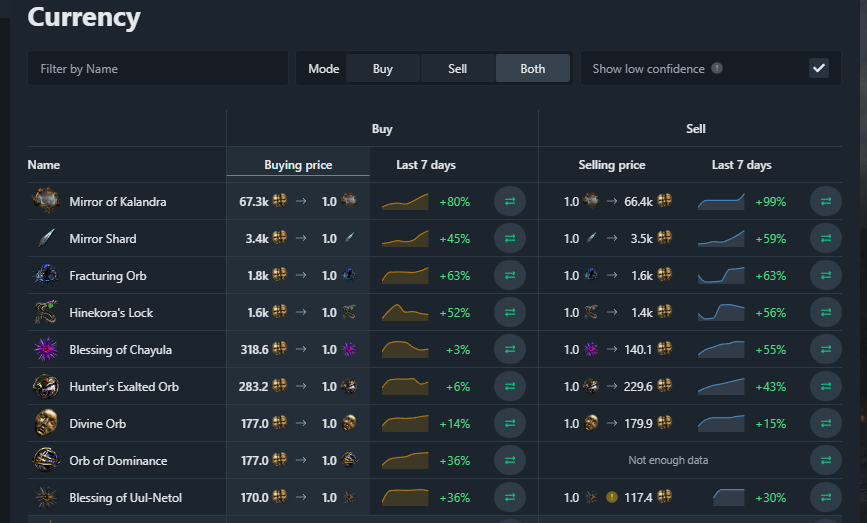Sort by Buying price column header
867x523 pixels.
pos(298,165)
